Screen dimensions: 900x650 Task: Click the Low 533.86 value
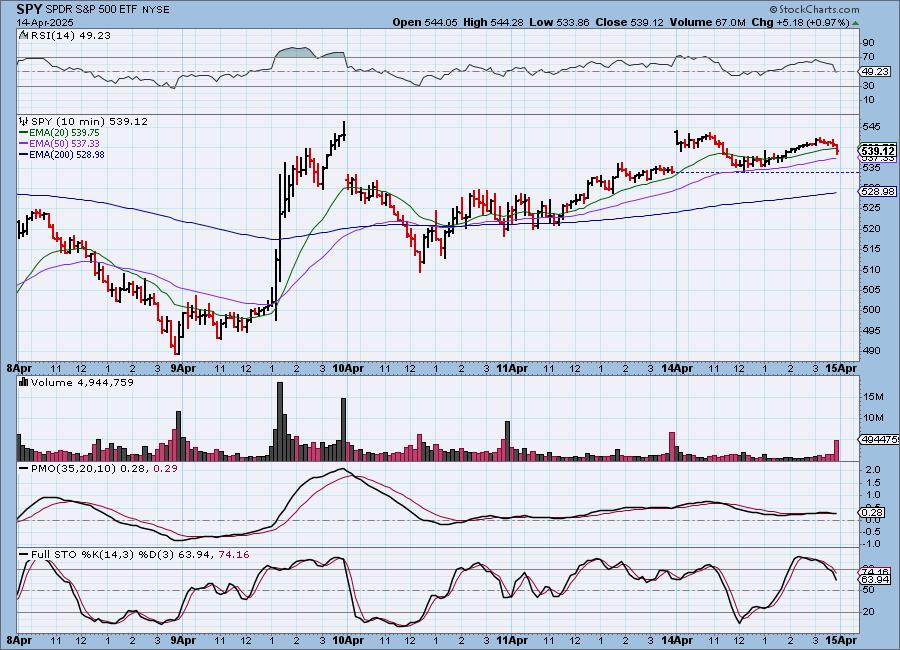pos(559,22)
